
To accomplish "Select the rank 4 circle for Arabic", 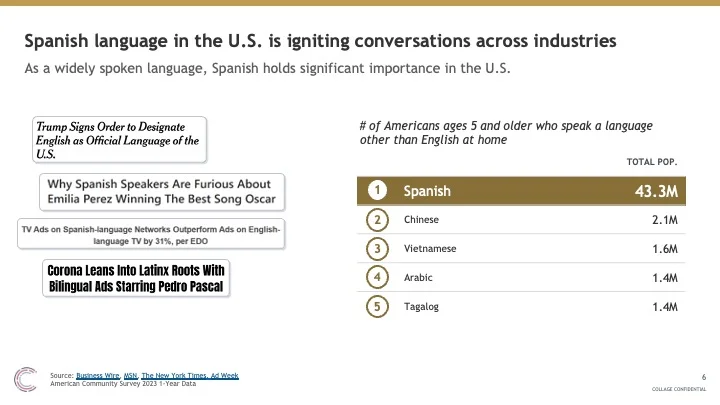I will click(x=377, y=277).
